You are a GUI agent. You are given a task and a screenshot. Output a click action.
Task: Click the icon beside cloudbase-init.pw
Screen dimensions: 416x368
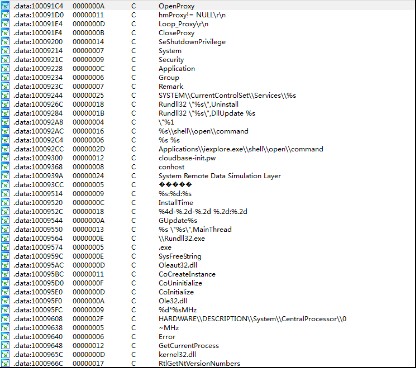pyautogui.click(x=5, y=158)
